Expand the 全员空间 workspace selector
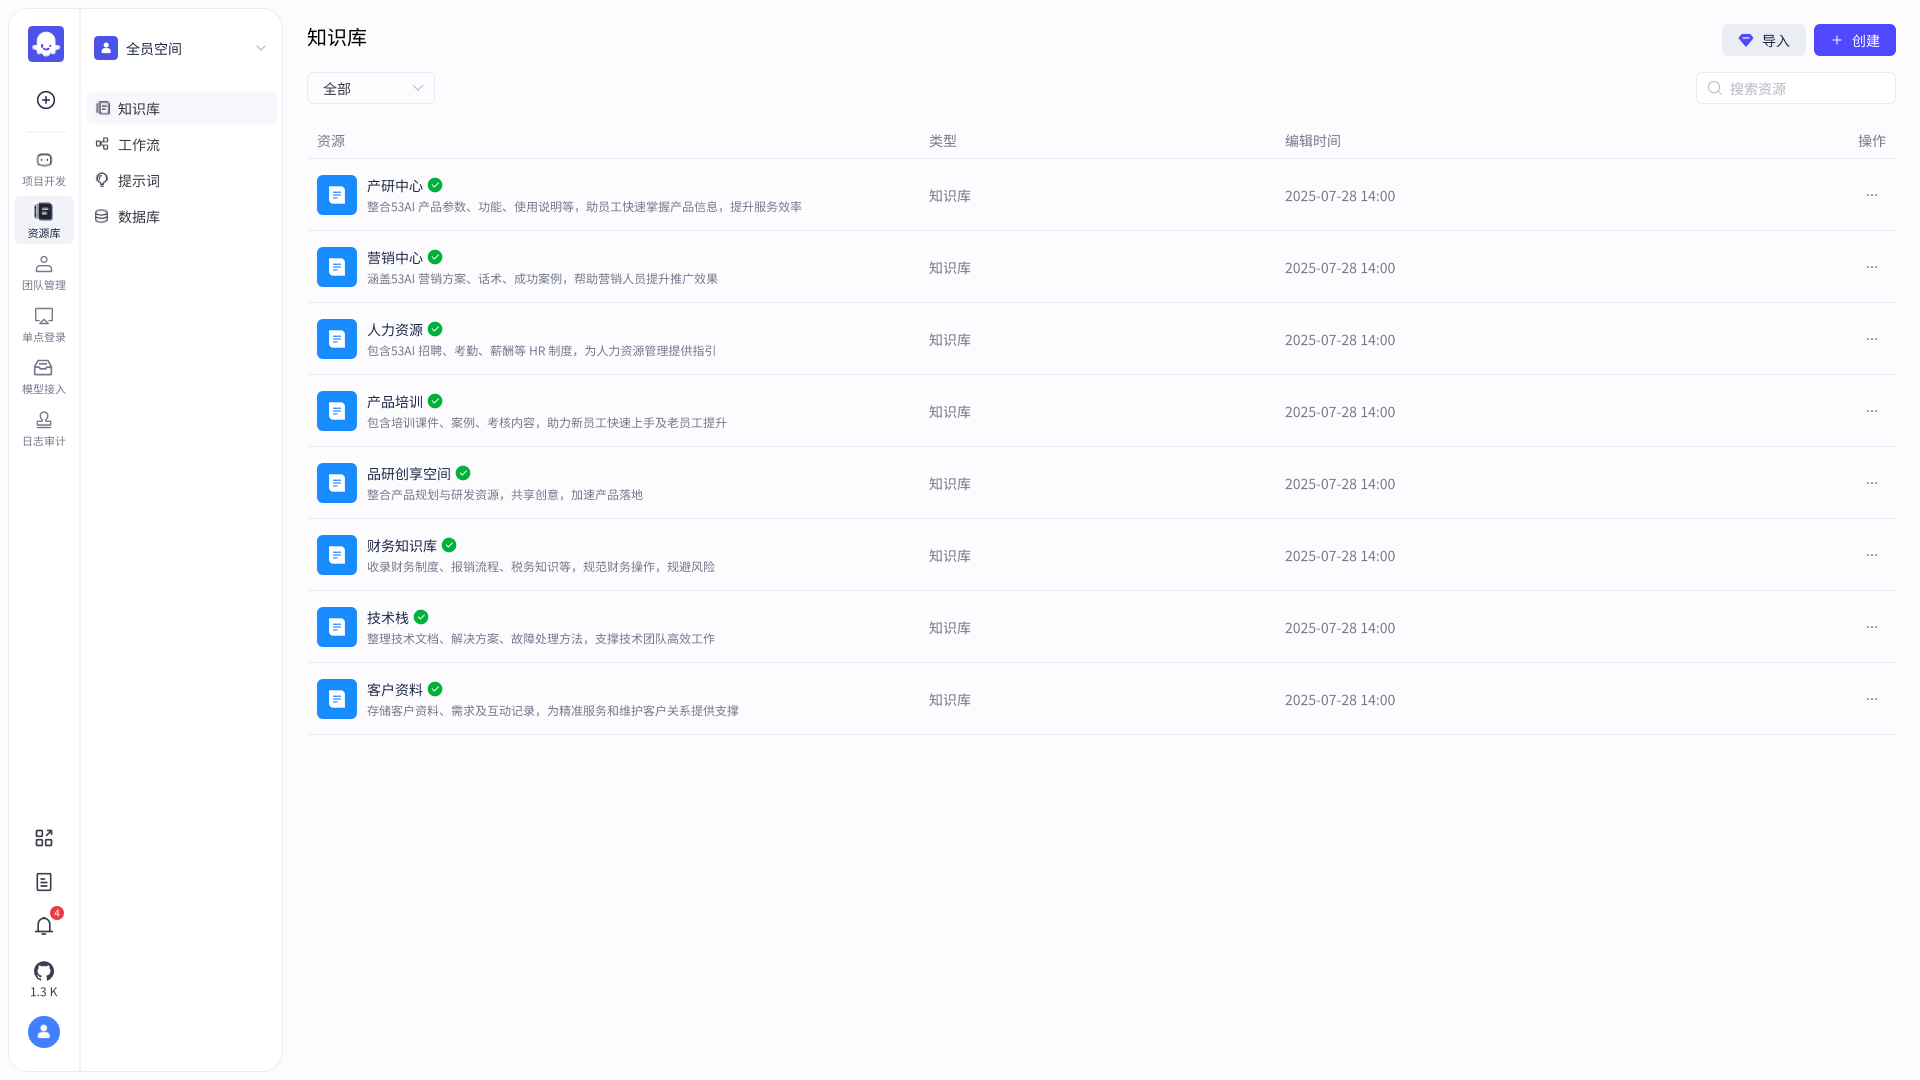The width and height of the screenshot is (1920, 1080). pos(180,48)
